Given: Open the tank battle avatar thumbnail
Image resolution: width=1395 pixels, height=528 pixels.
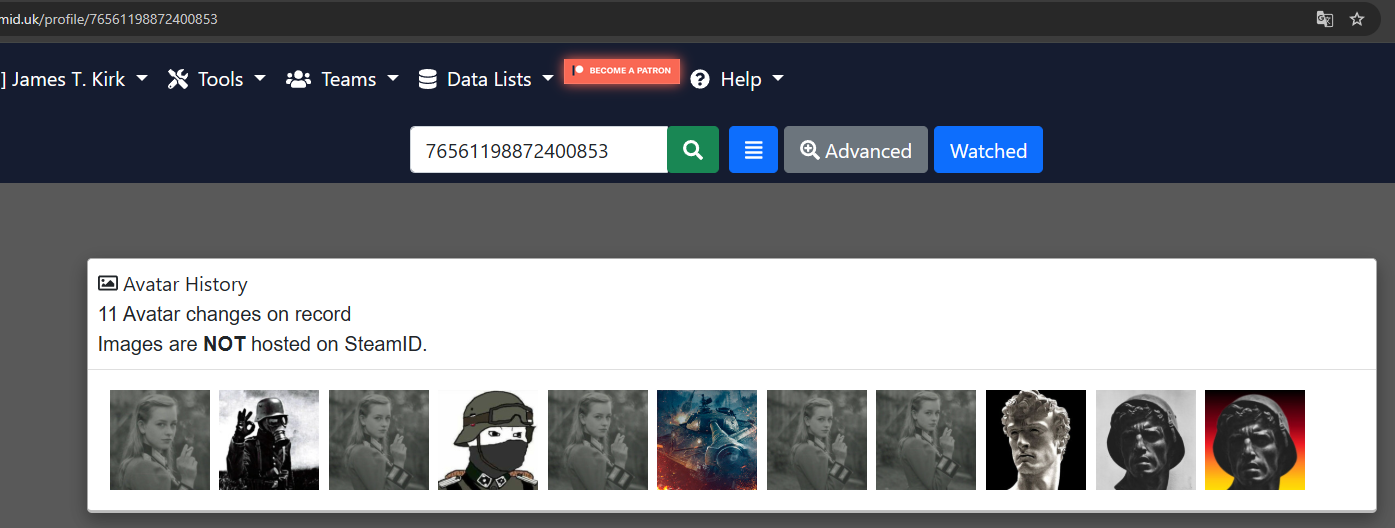Looking at the screenshot, I should [x=707, y=440].
